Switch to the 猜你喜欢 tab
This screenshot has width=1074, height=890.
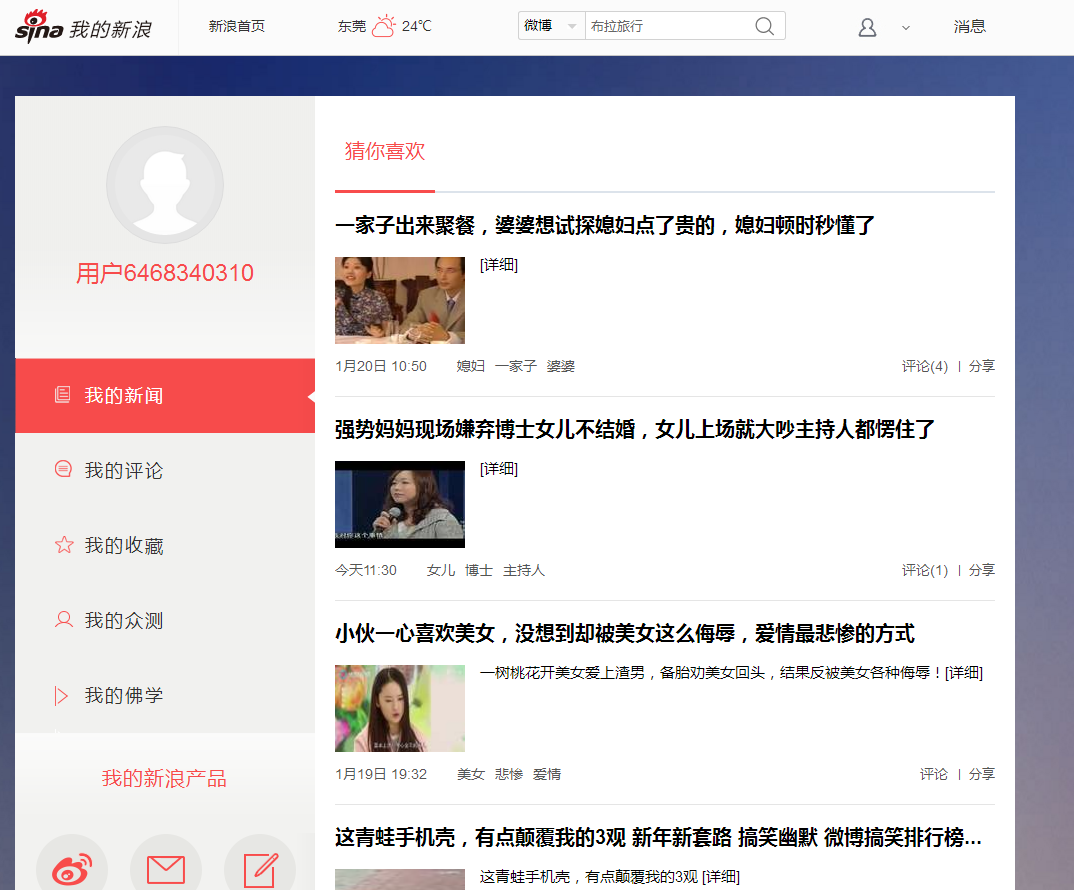click(385, 151)
